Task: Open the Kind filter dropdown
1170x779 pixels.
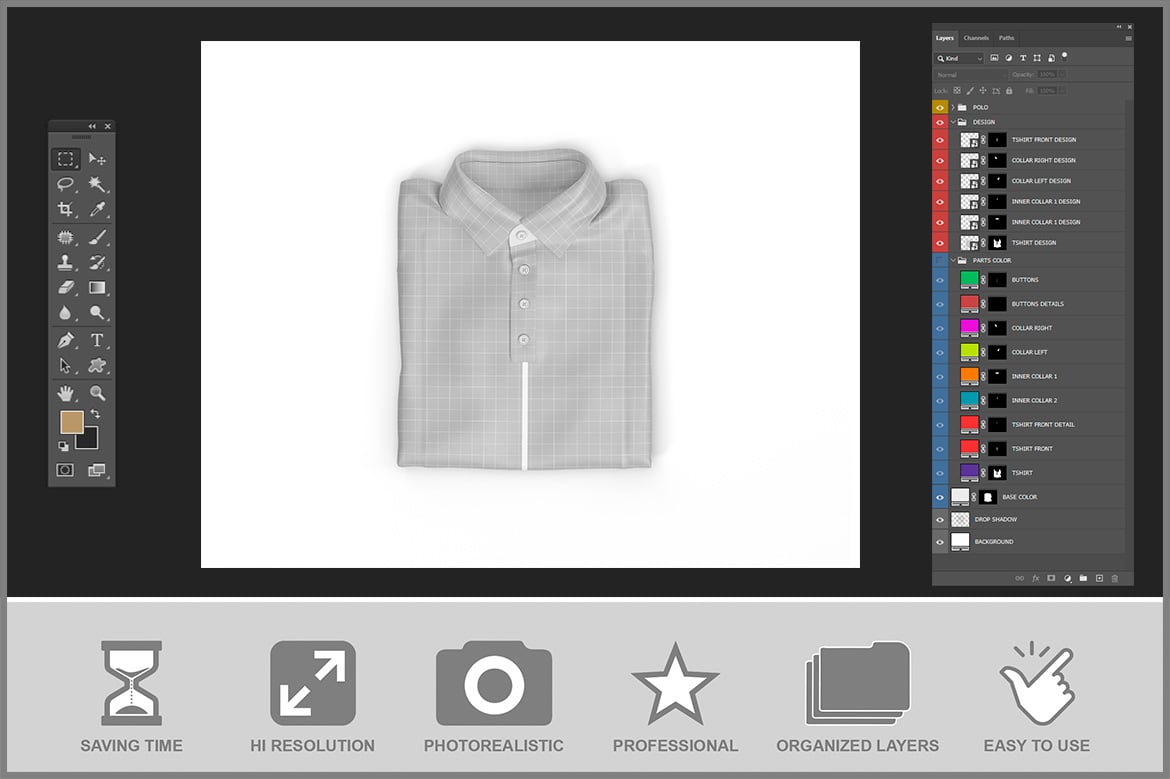Action: click(960, 58)
